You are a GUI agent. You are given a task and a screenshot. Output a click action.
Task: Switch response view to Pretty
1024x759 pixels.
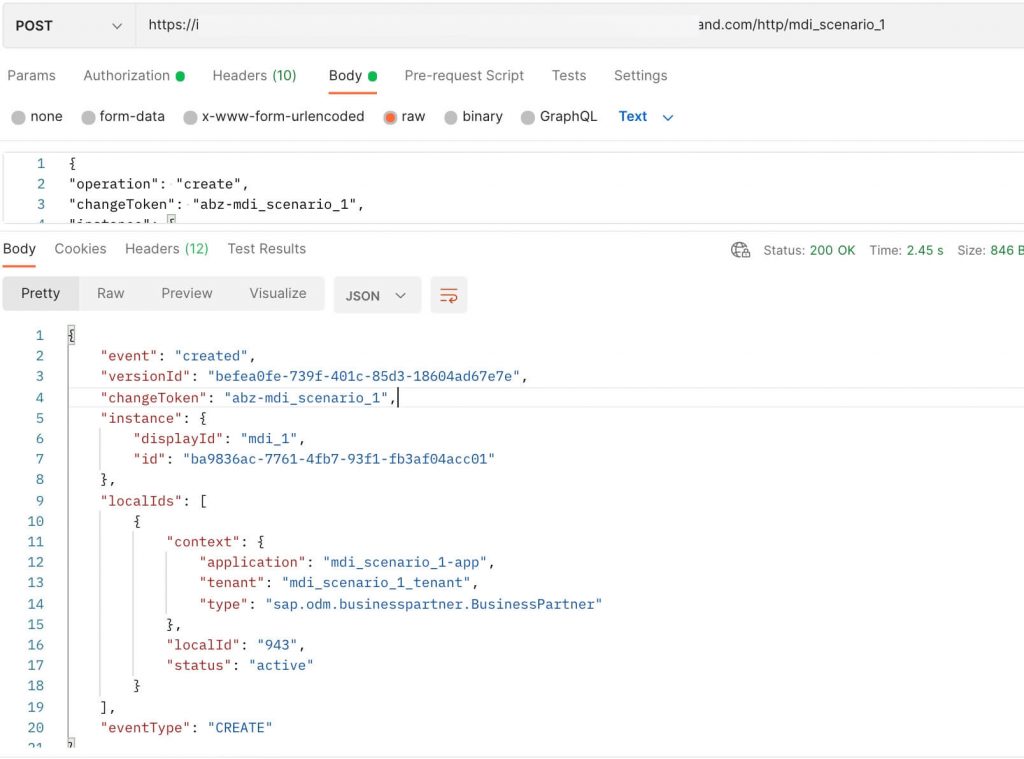(x=40, y=293)
